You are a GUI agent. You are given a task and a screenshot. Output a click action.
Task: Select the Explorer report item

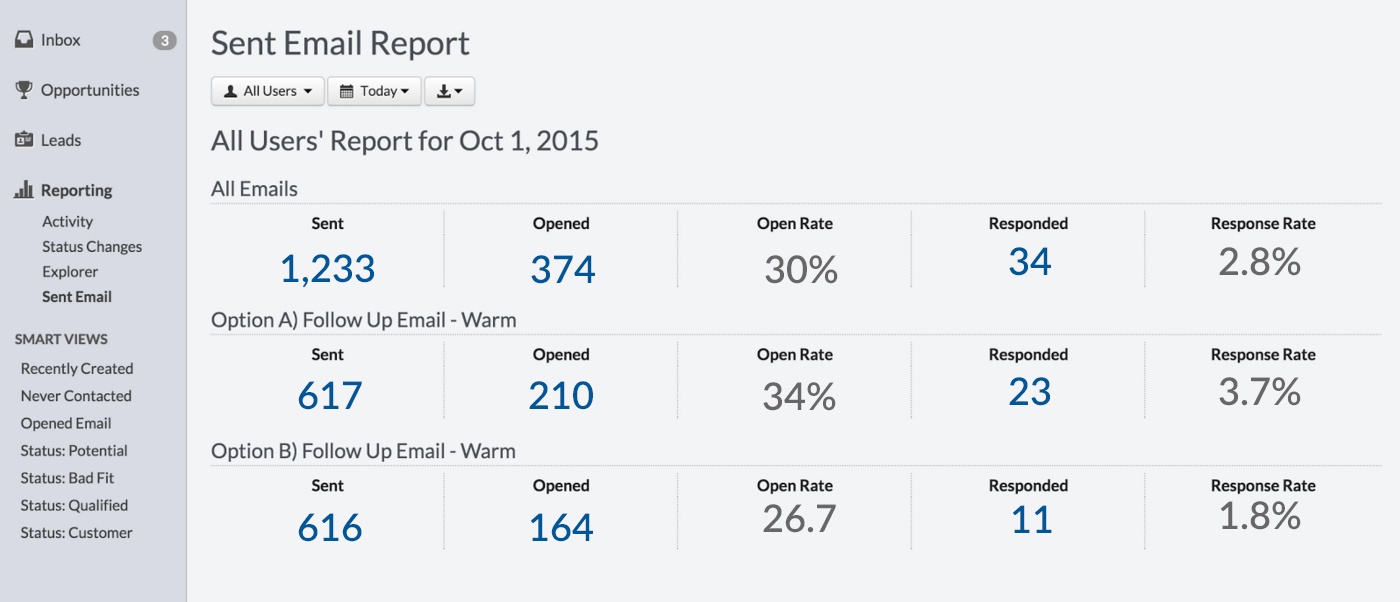click(x=70, y=272)
